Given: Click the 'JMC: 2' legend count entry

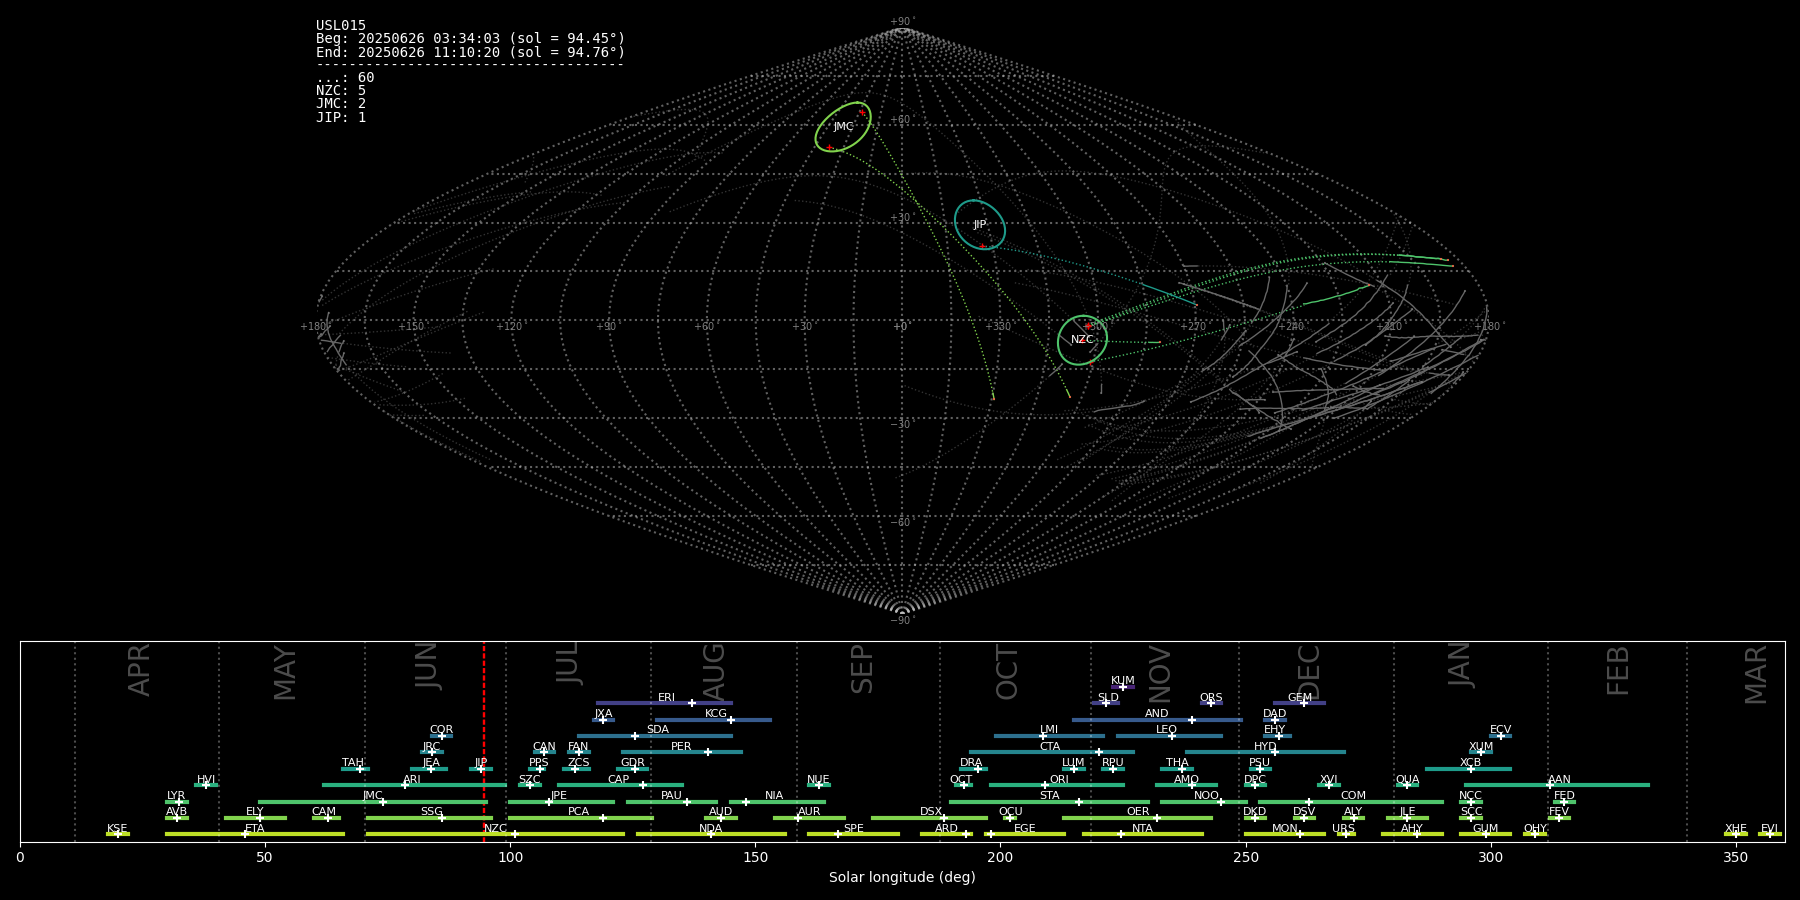Looking at the screenshot, I should tap(341, 103).
